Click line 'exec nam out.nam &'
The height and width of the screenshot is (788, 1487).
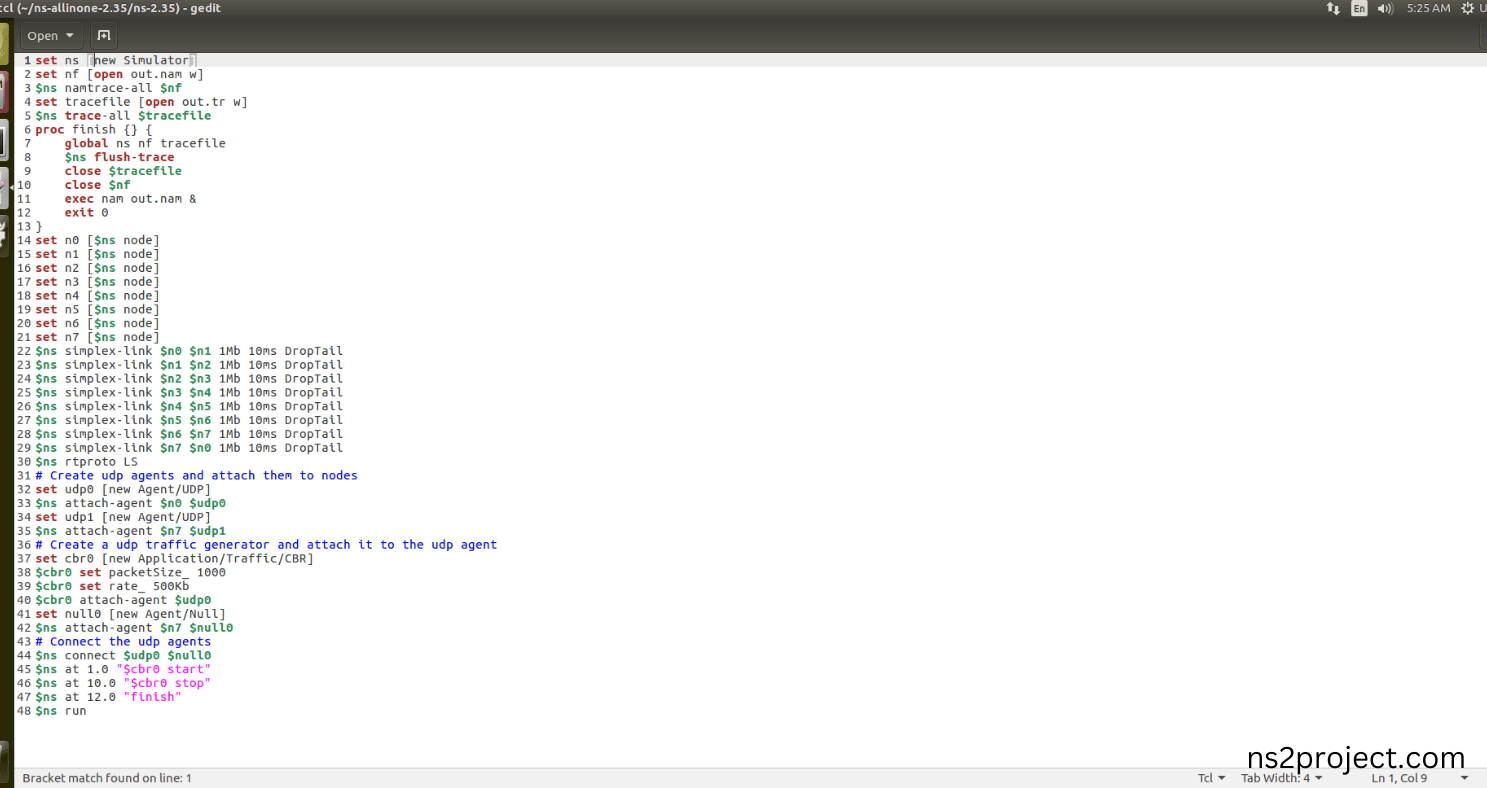pyautogui.click(x=130, y=199)
